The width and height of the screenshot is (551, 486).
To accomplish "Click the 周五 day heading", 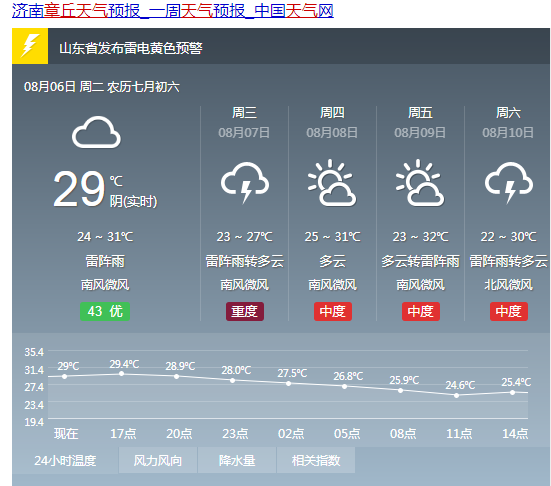I will (420, 113).
